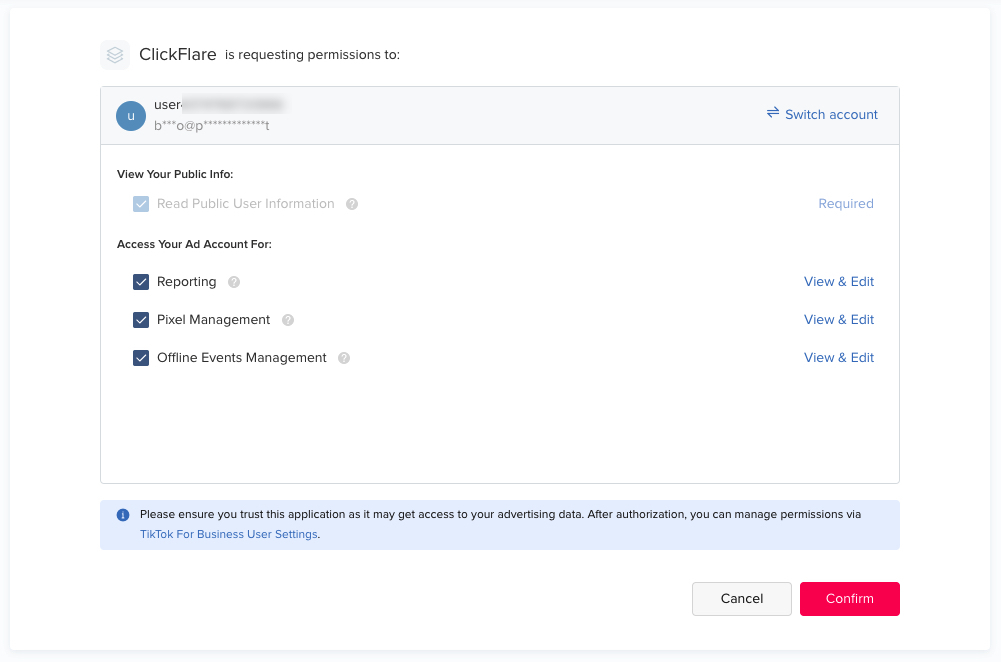Click the Offline Events Management label
This screenshot has width=1001, height=662.
tap(241, 358)
